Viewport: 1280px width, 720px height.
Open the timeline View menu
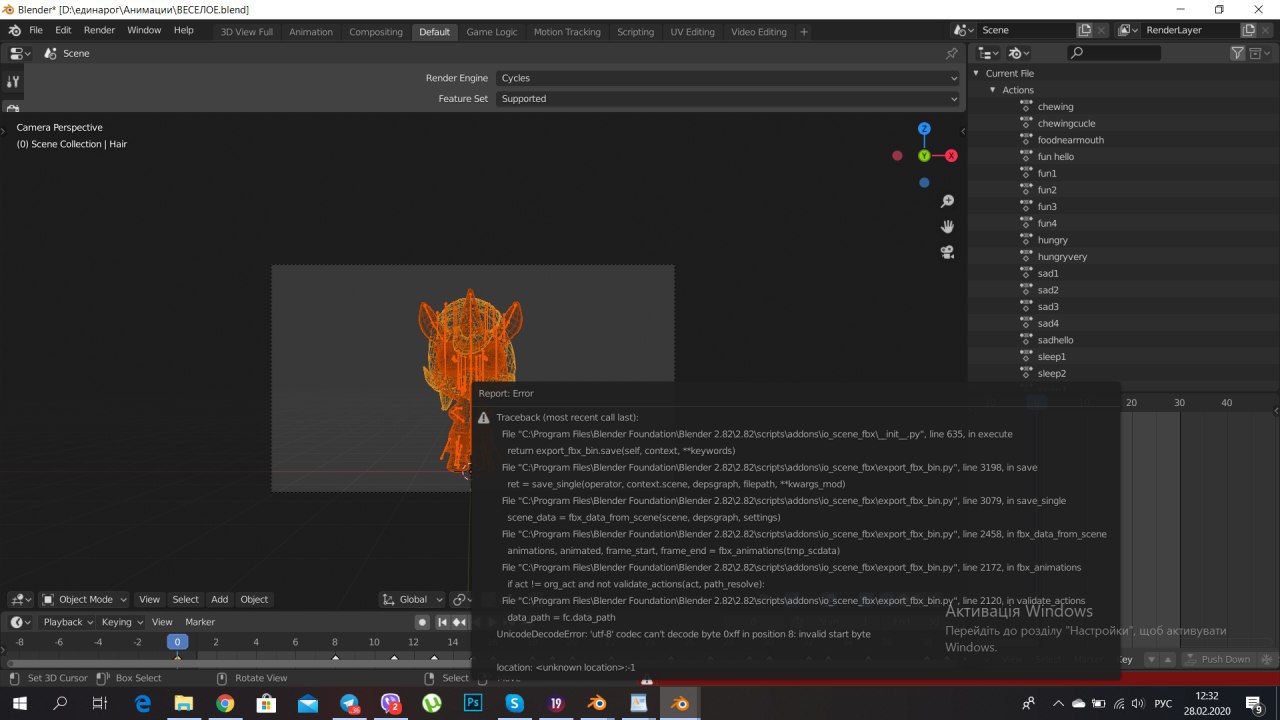tap(162, 622)
